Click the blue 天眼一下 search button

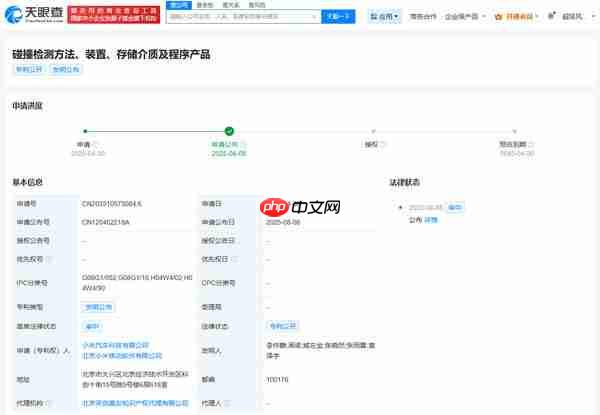(338, 16)
